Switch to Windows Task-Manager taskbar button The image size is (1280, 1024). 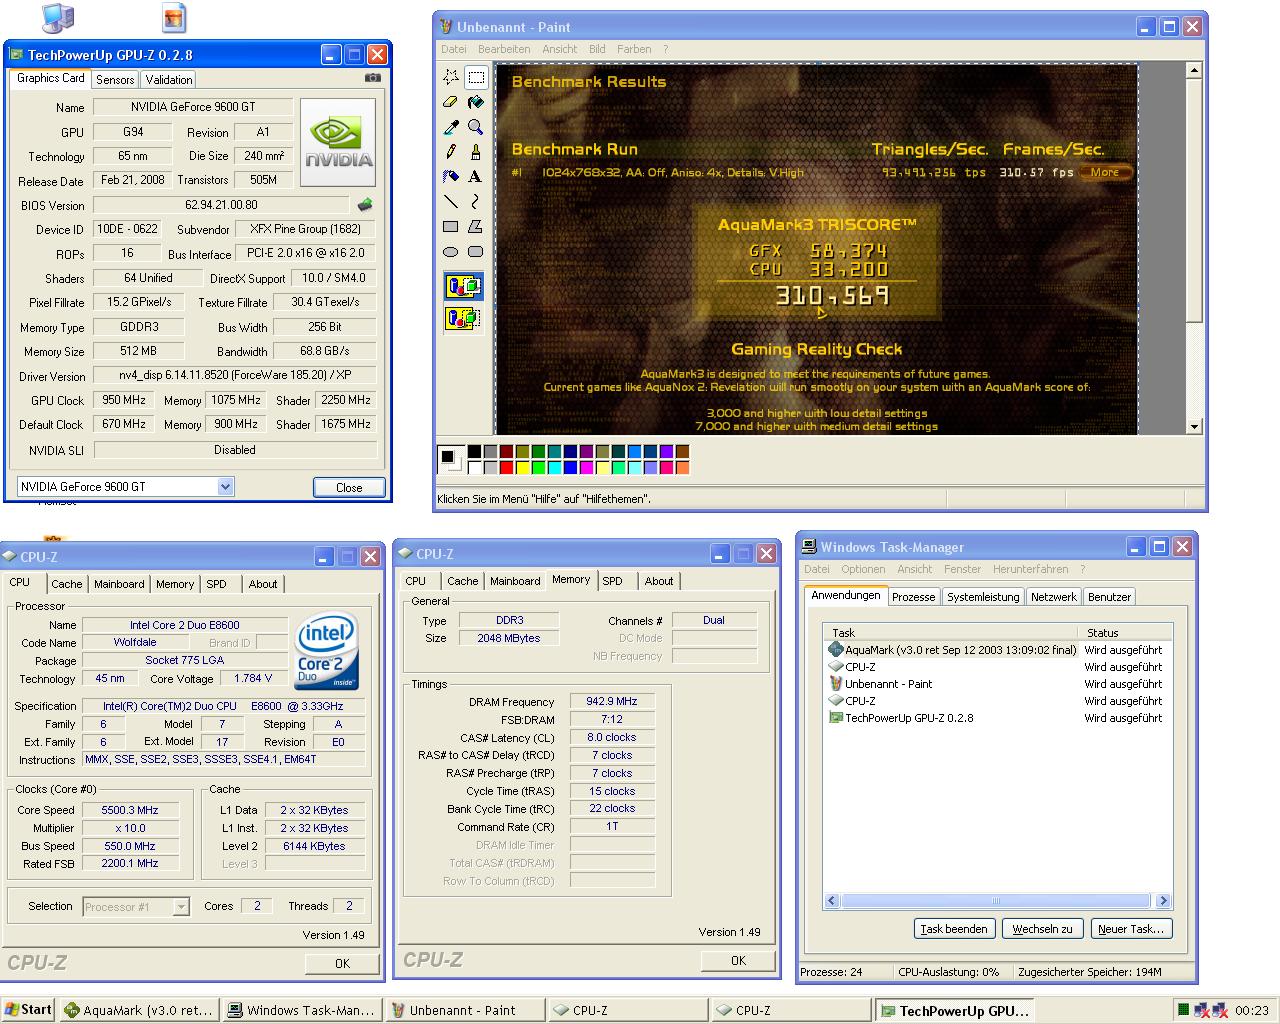302,1010
